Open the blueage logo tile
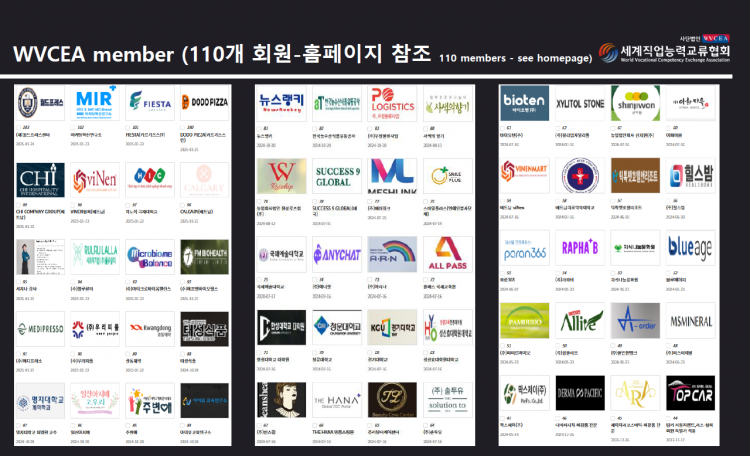Image resolution: width=750 pixels, height=456 pixels. click(x=688, y=251)
